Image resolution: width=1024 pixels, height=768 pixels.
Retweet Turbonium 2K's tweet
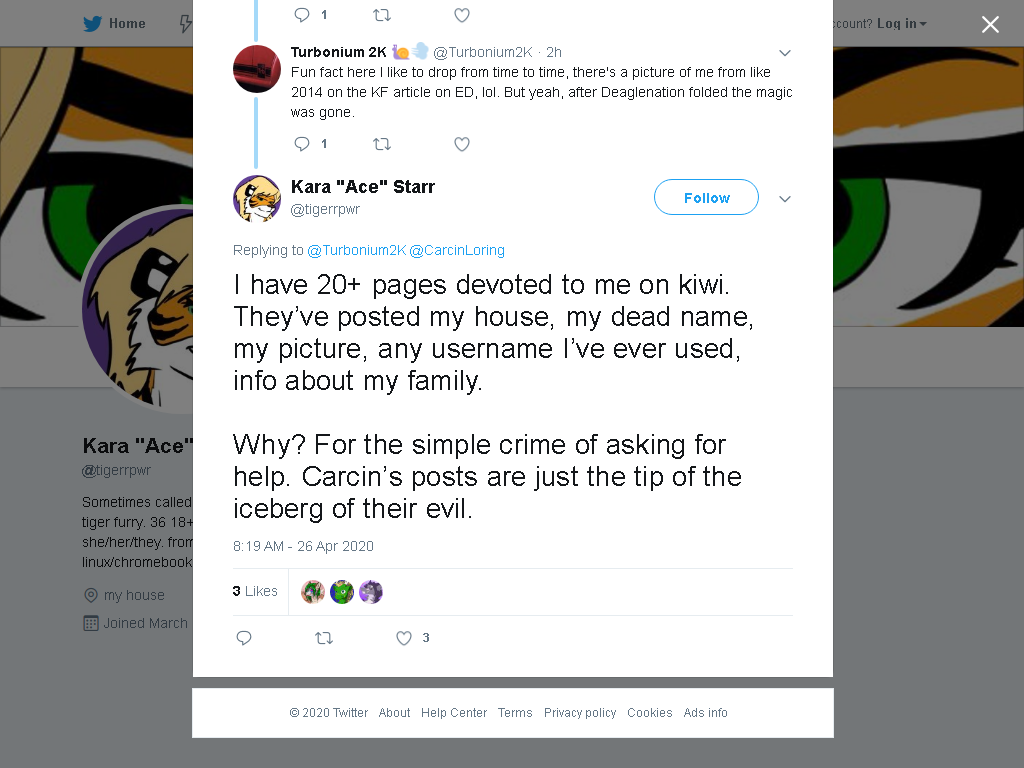click(x=382, y=144)
